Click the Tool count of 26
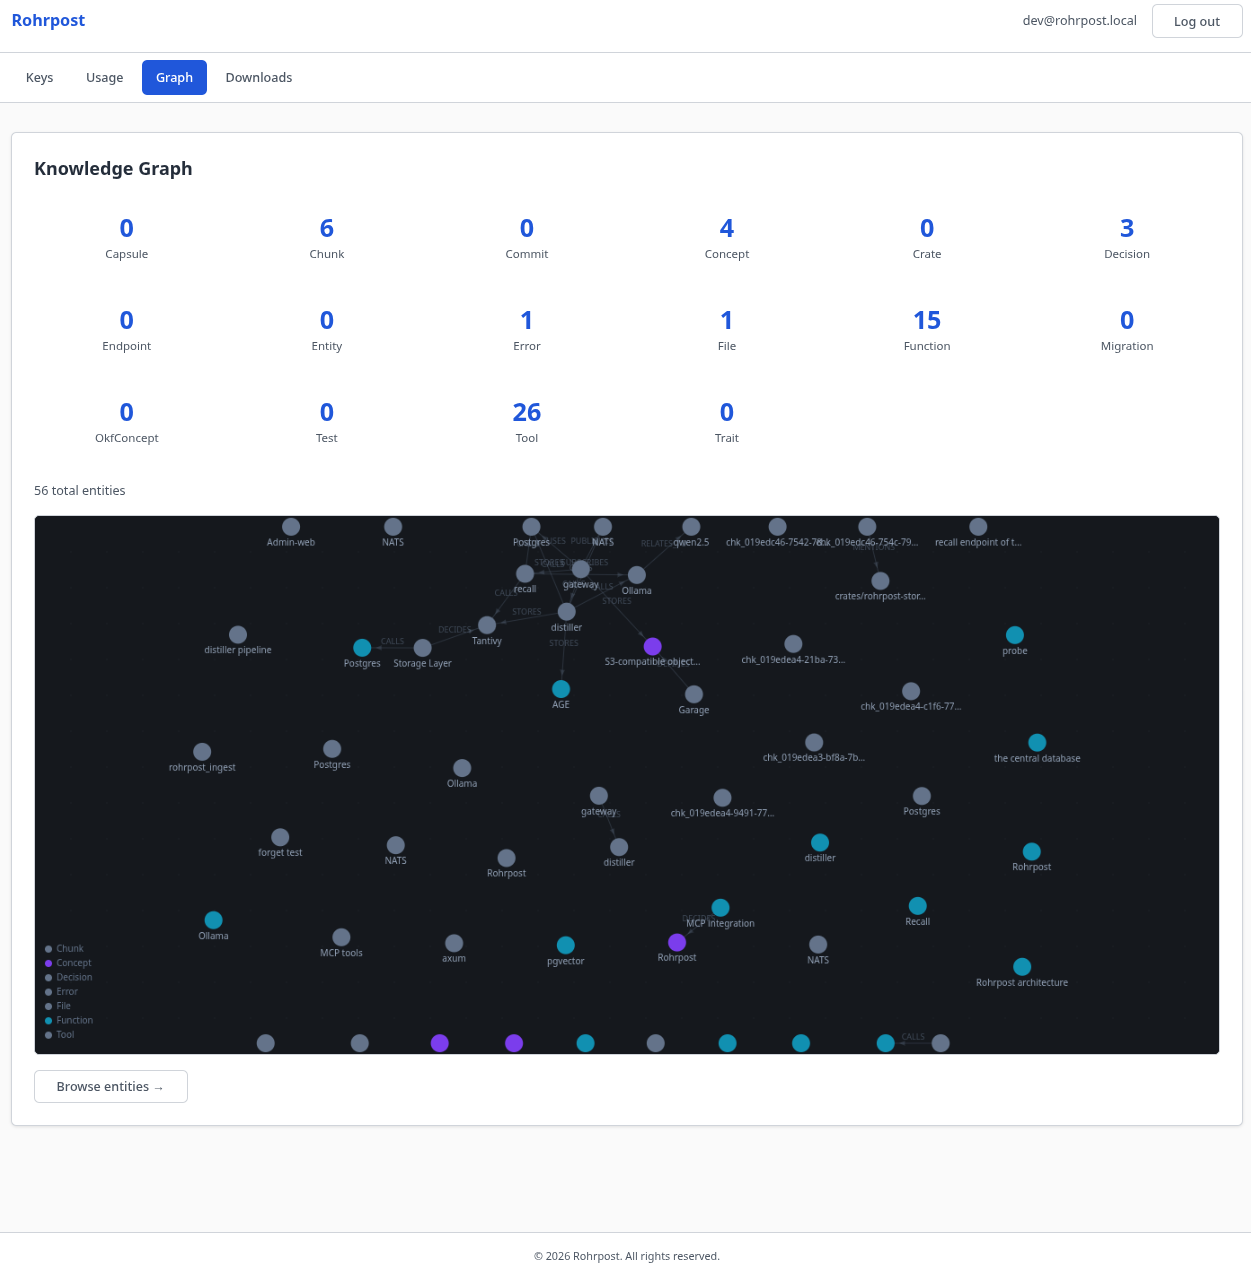 [527, 412]
